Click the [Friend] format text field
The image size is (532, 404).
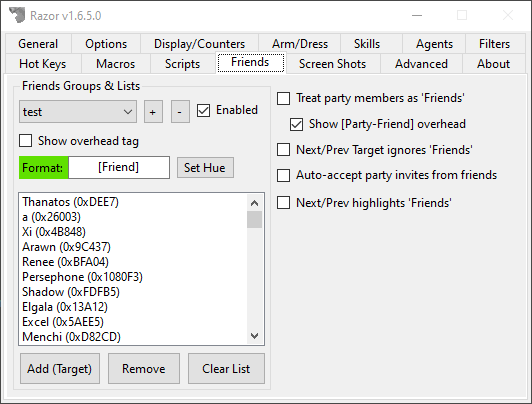(x=119, y=168)
